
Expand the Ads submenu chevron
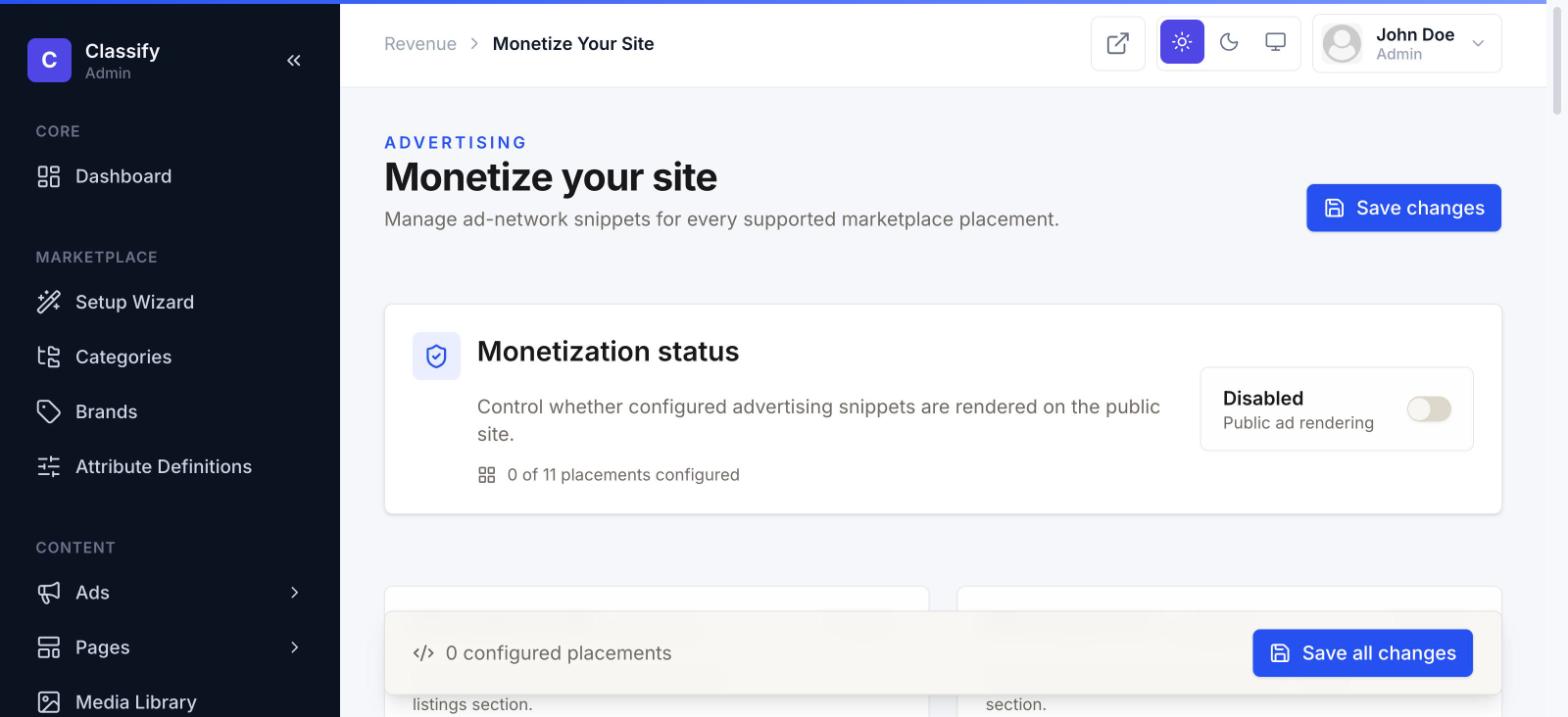294,593
